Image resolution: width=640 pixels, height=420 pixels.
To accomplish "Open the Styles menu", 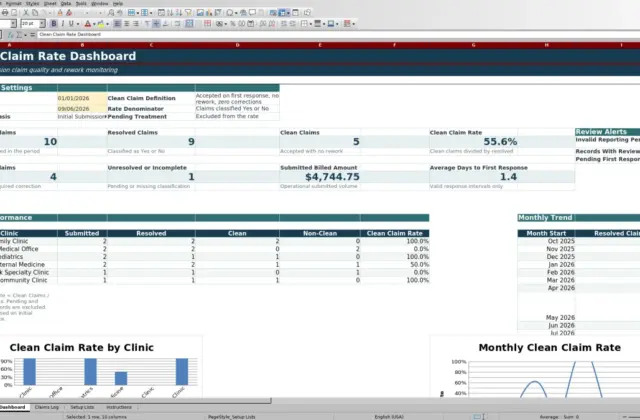I will tap(33, 3).
